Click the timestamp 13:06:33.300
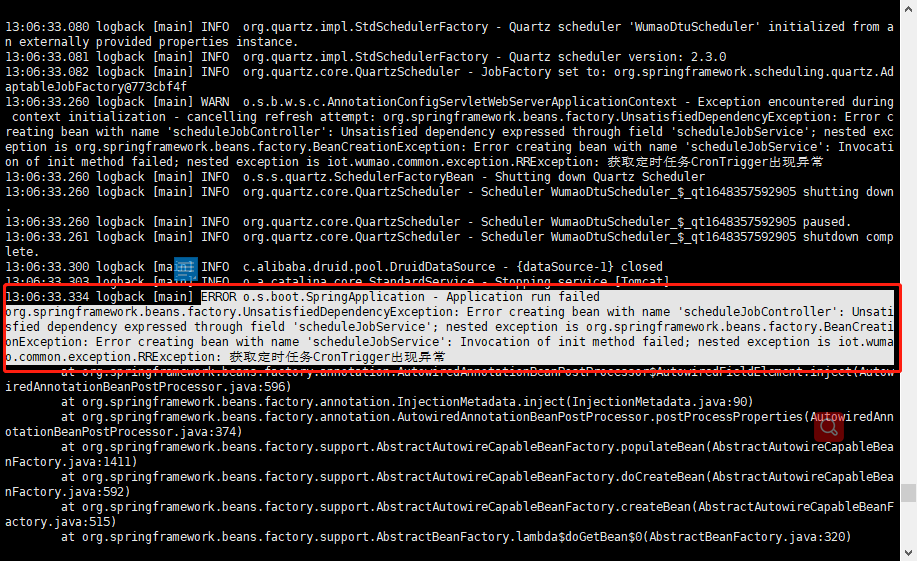 click(47, 267)
